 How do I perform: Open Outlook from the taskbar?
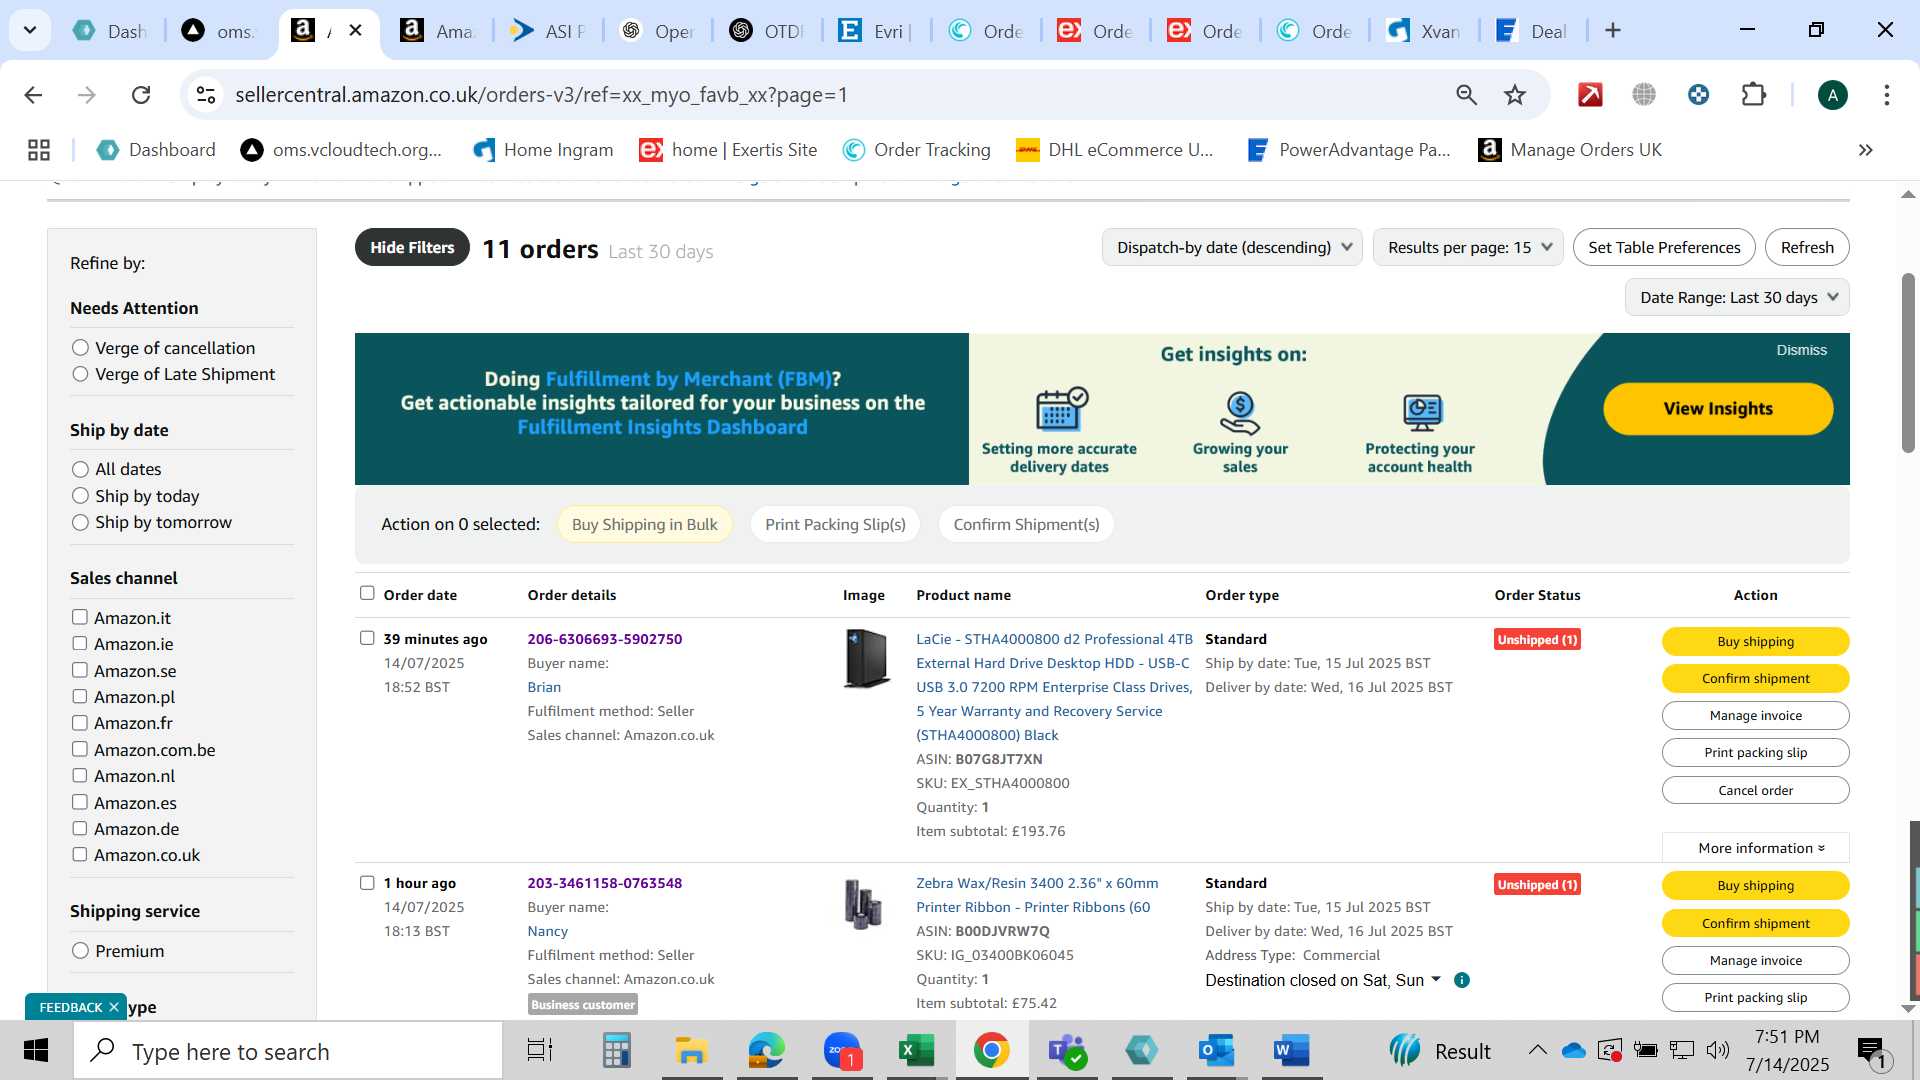point(1217,1051)
